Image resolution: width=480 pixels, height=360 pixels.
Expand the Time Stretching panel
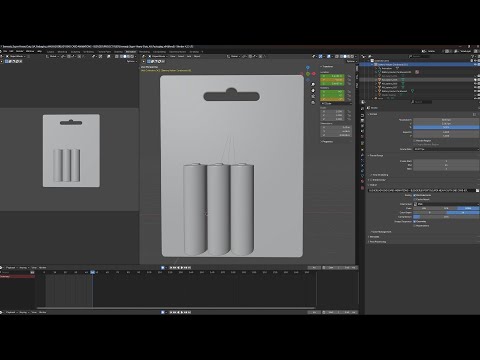tap(380, 175)
